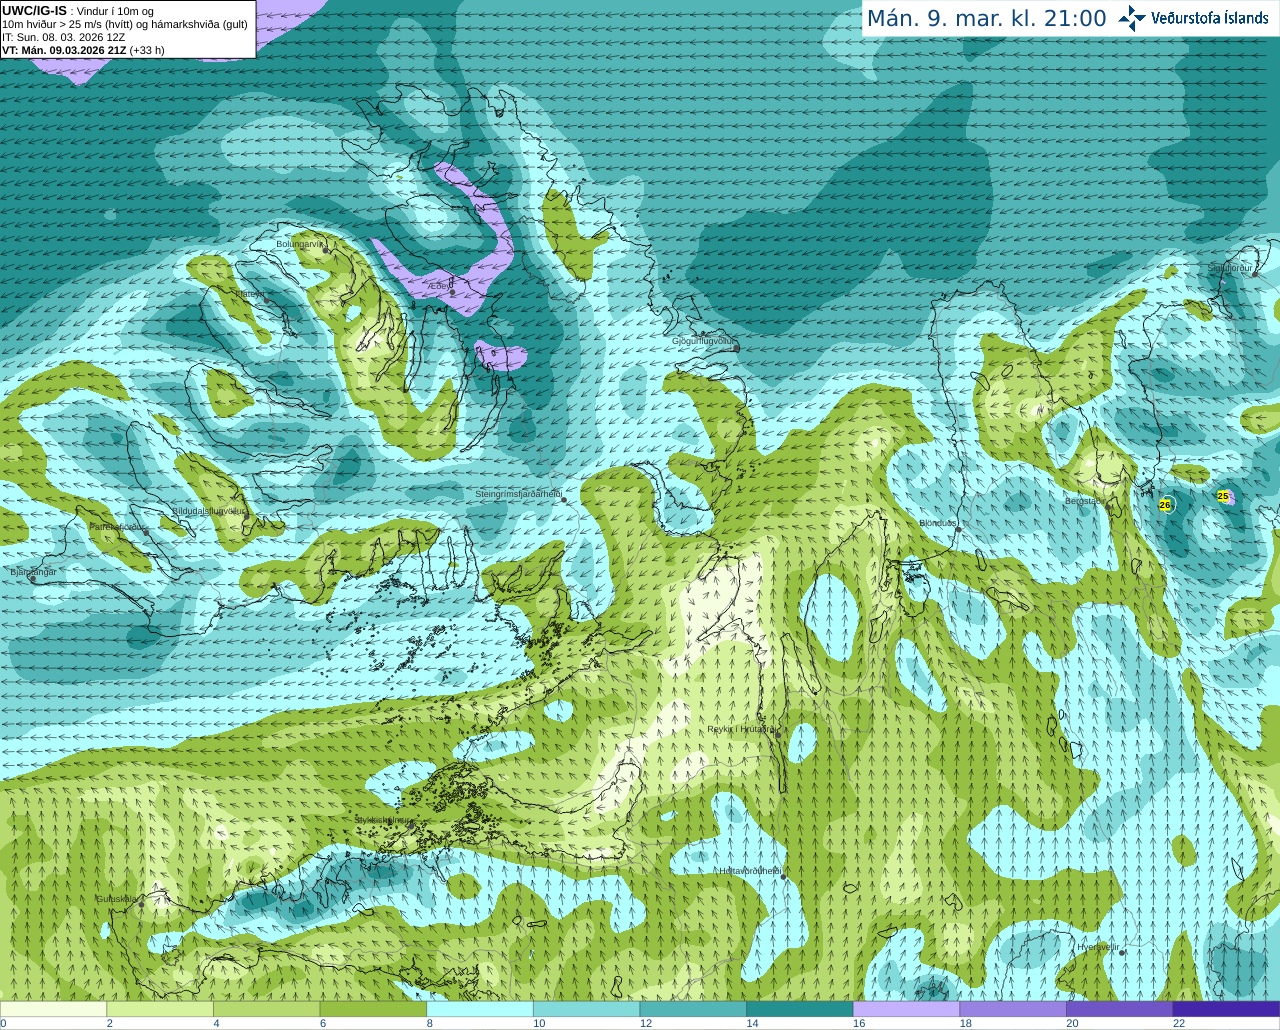Select the 6–8 m/s olive green legend swatch
Image resolution: width=1280 pixels, height=1030 pixels.
[373, 1009]
